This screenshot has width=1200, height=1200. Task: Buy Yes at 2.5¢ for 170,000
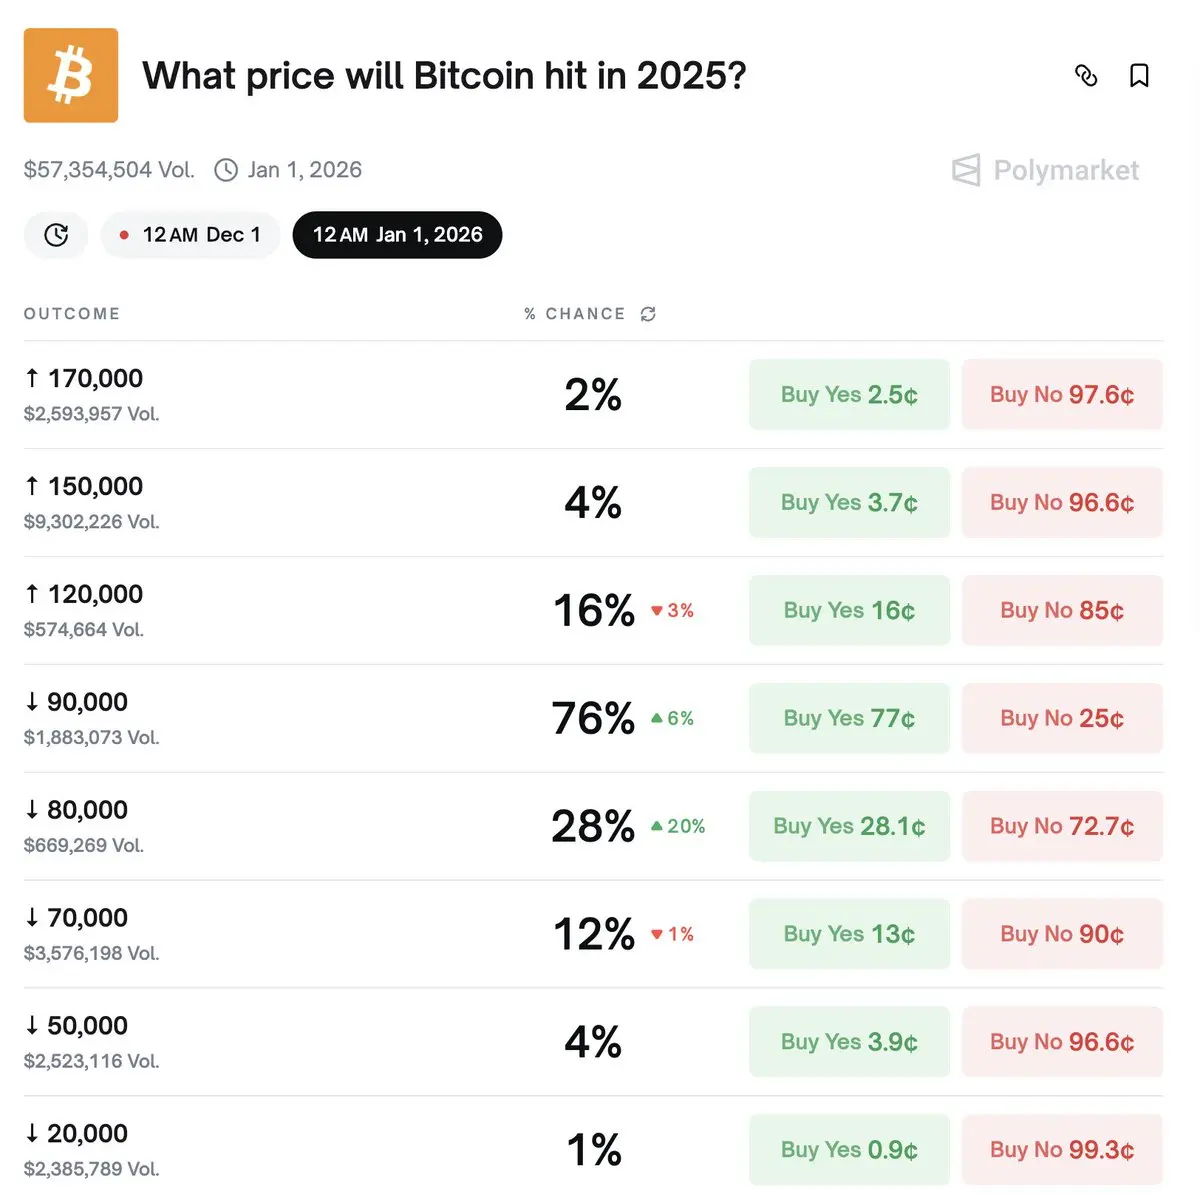[849, 395]
